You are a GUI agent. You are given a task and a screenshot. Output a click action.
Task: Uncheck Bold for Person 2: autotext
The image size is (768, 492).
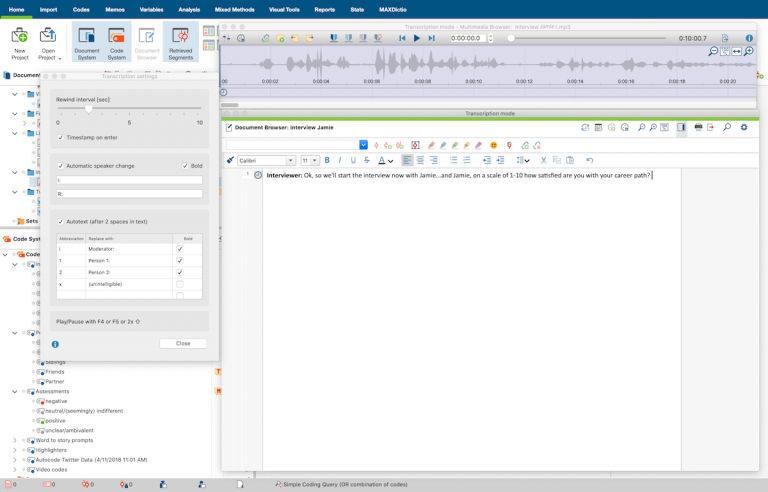pyautogui.click(x=180, y=272)
